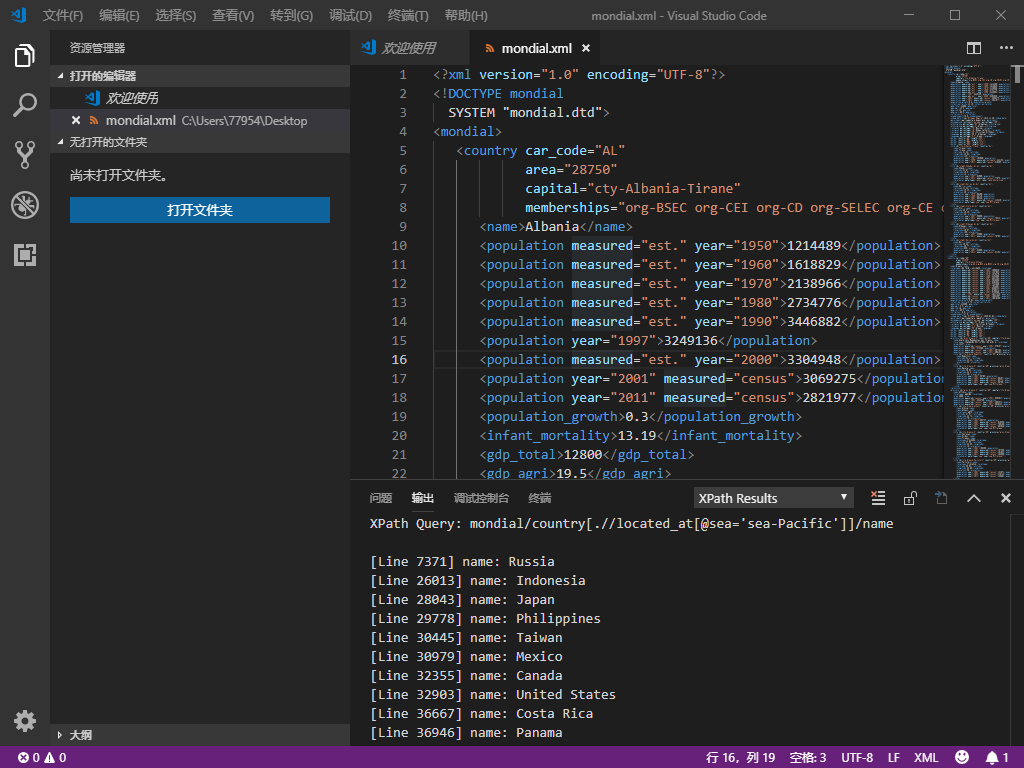The height and width of the screenshot is (768, 1024).
Task: Maximize the panel with the up chevron
Action: click(x=974, y=498)
